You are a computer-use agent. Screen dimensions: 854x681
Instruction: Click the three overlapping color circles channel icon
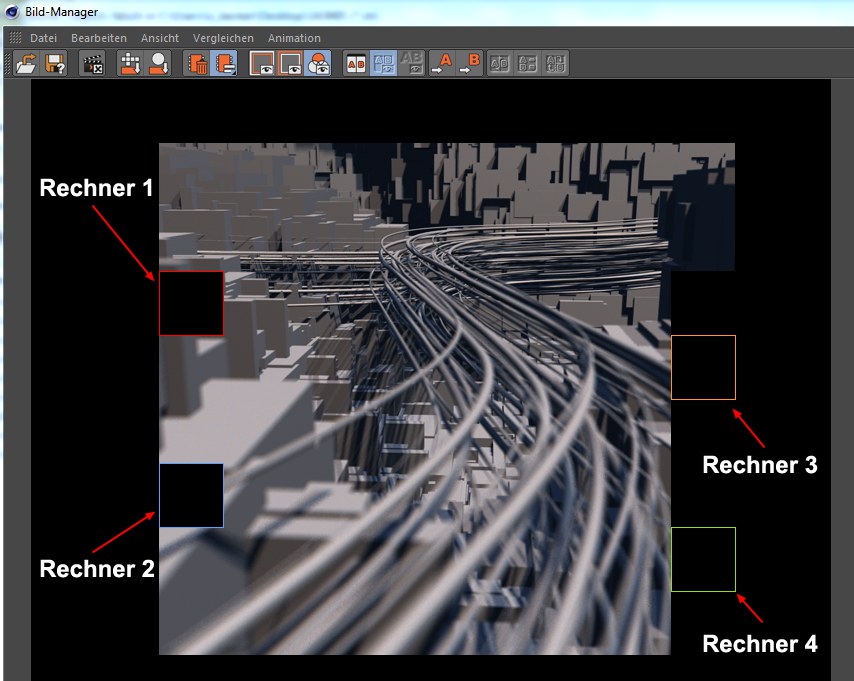[x=318, y=64]
